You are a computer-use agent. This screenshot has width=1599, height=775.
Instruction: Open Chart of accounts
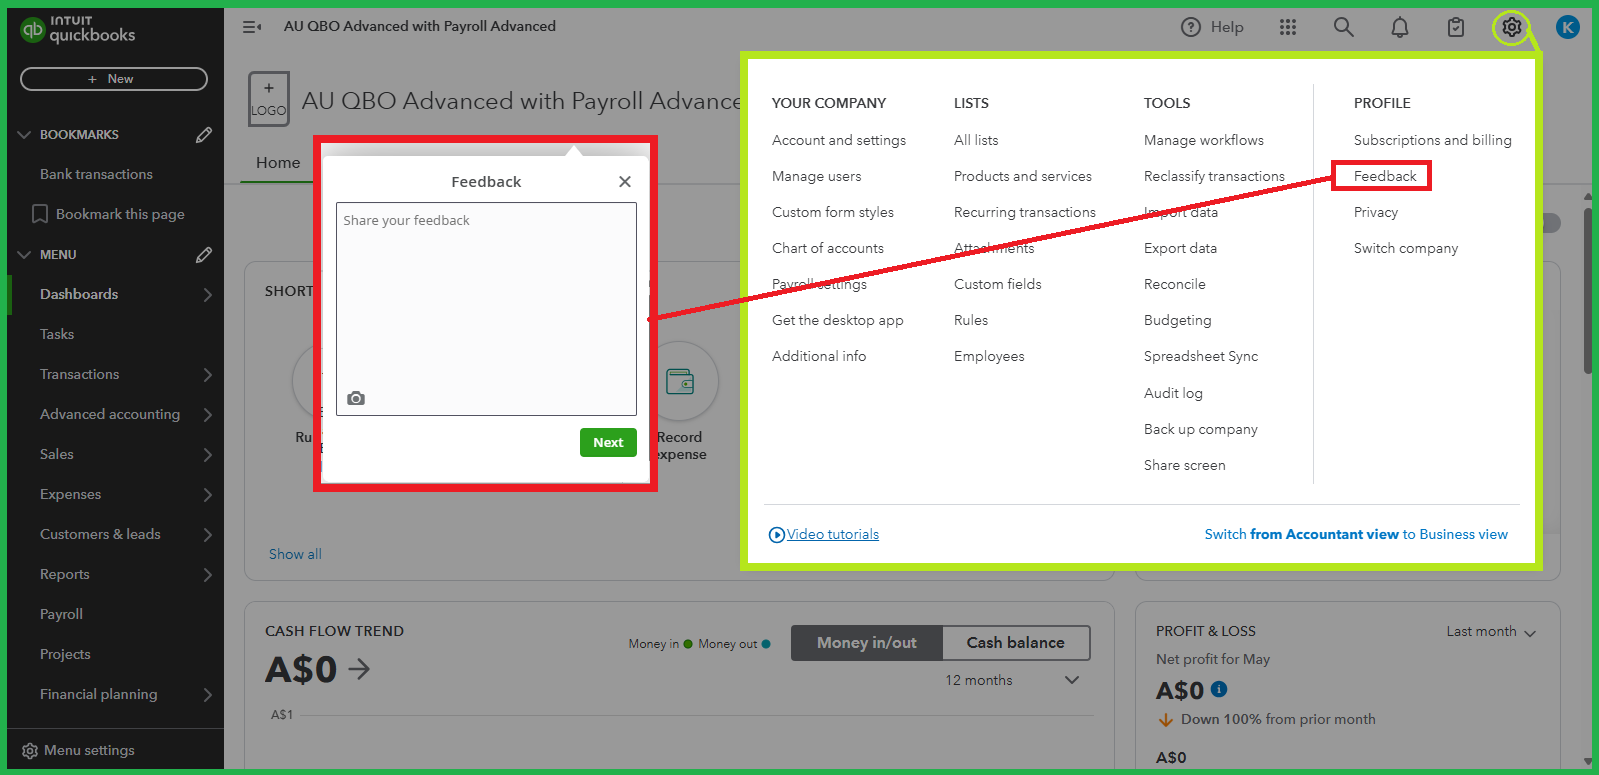[x=828, y=248]
